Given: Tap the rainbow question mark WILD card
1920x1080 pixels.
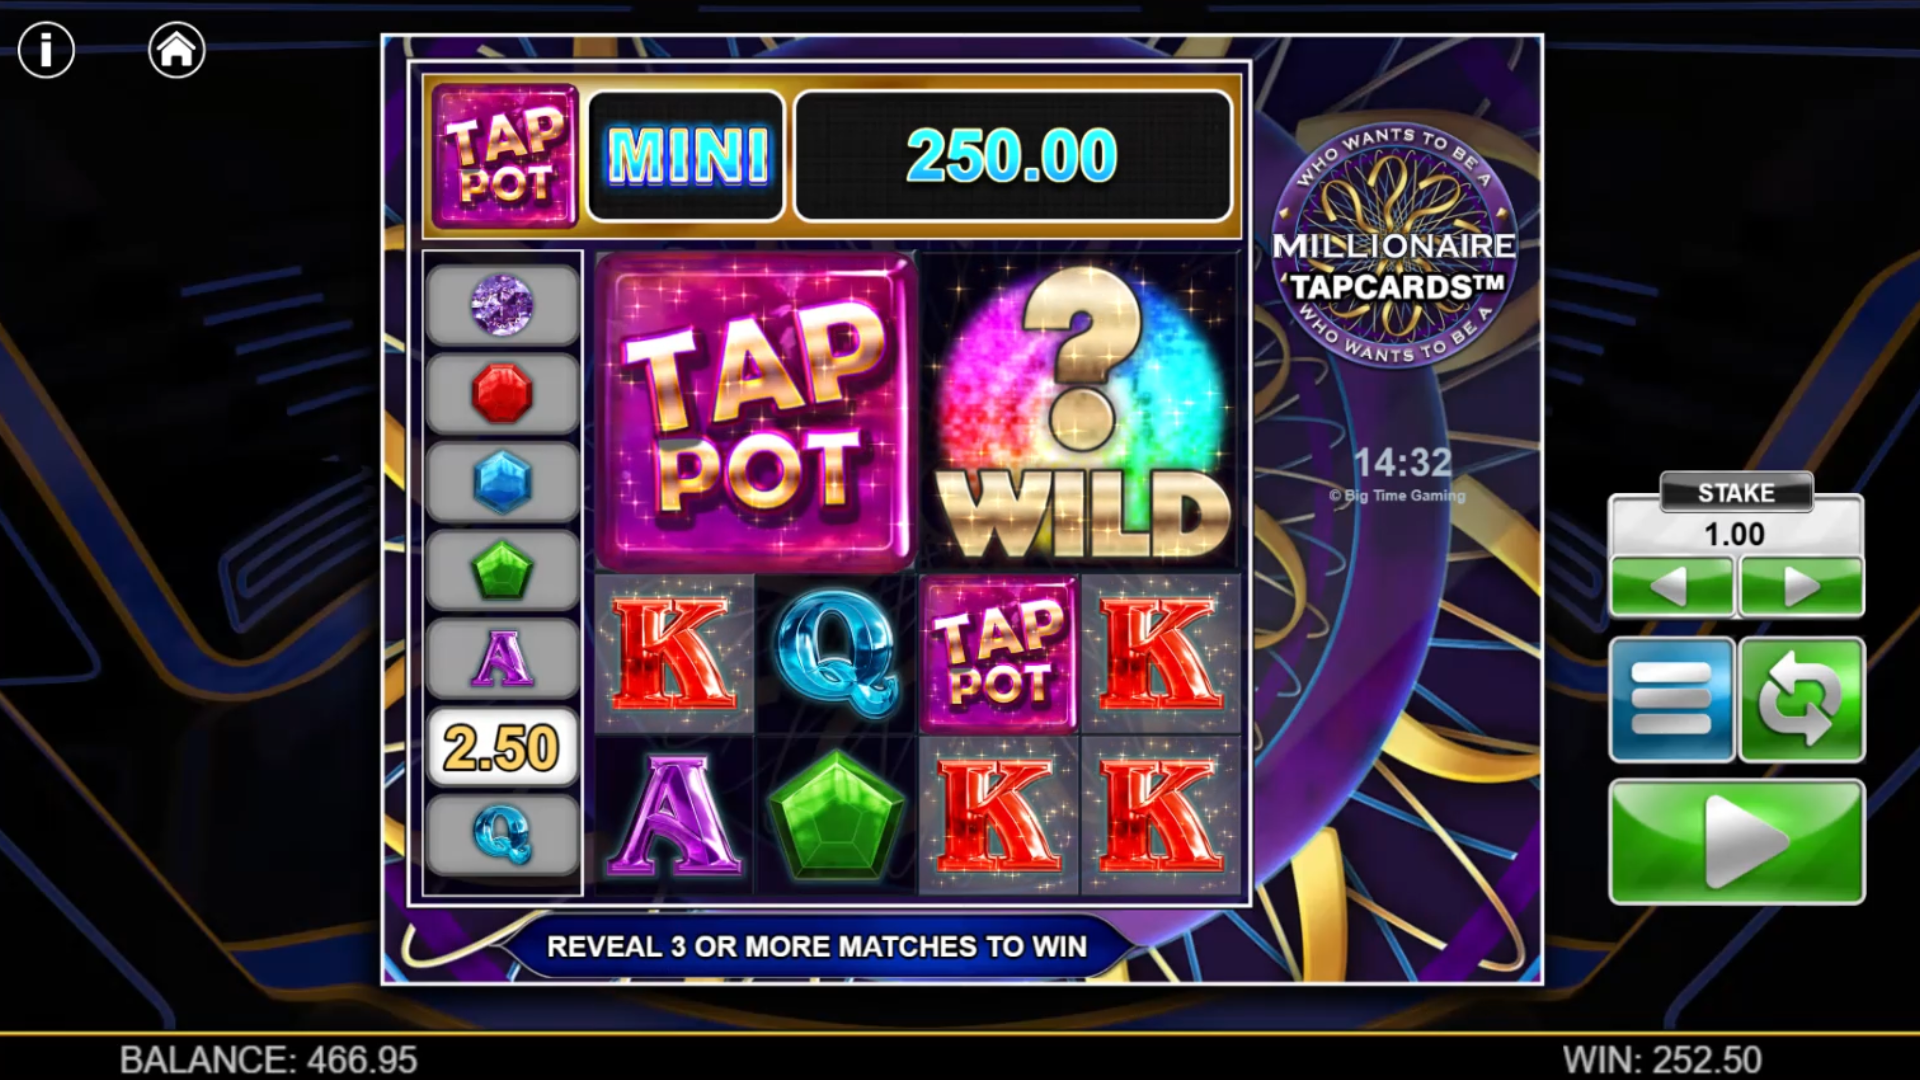Looking at the screenshot, I should coord(1081,410).
